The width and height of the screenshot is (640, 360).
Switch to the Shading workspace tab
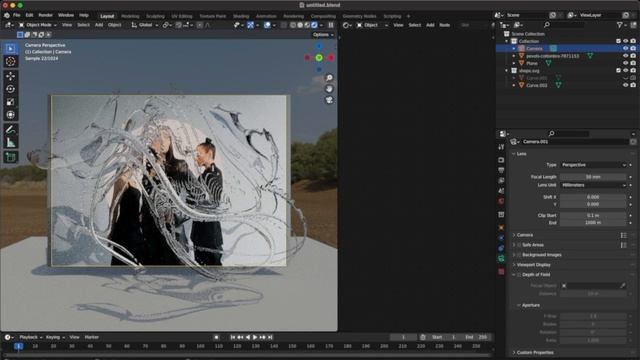tap(241, 16)
